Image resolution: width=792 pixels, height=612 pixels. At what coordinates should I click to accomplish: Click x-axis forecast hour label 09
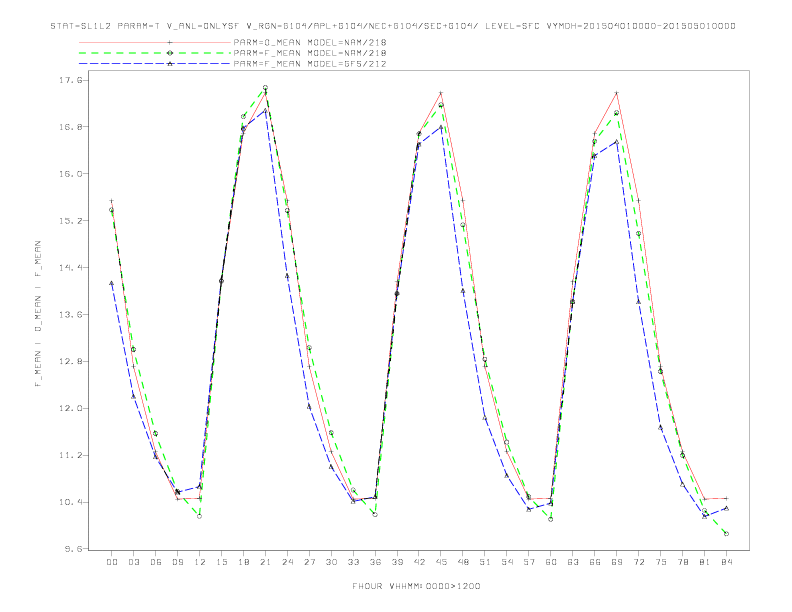coord(178,562)
